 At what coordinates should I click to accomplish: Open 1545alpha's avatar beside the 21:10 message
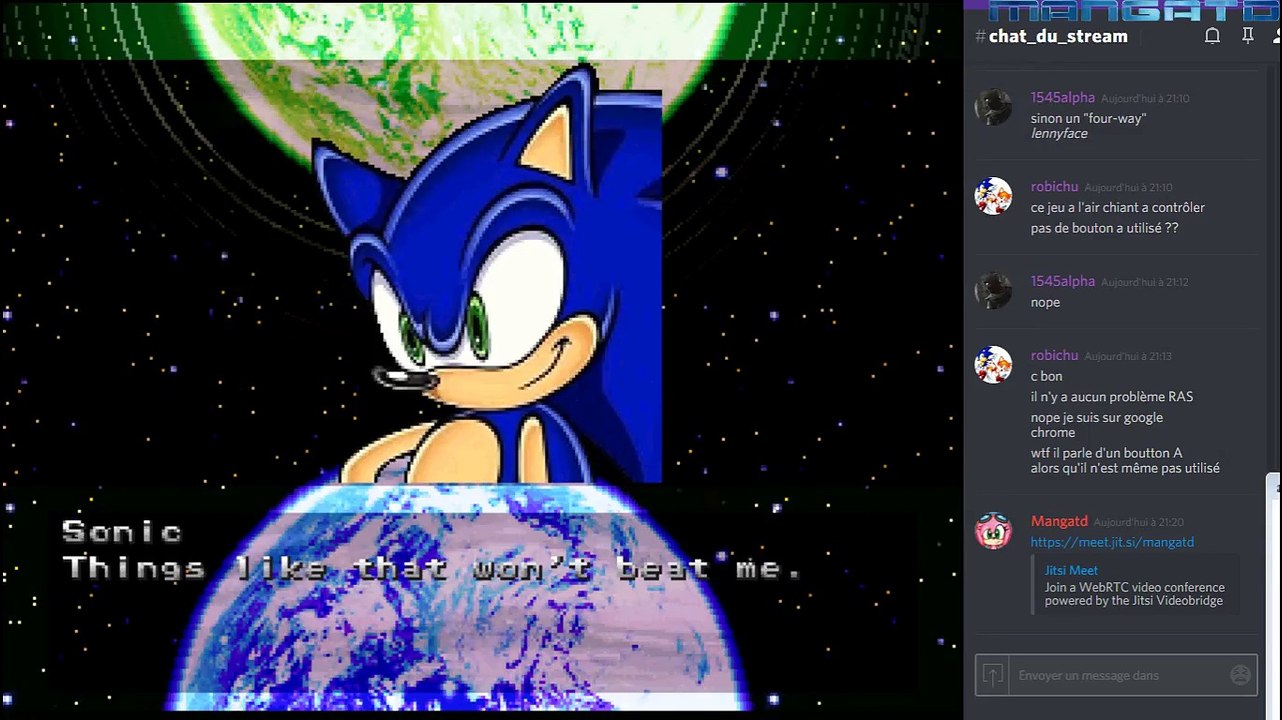[x=993, y=107]
